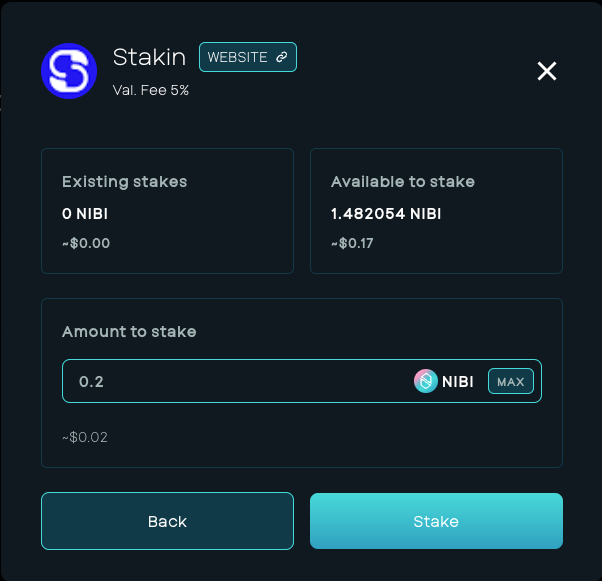
Task: Click the ~$0.17 available dollar value
Action: tap(352, 243)
